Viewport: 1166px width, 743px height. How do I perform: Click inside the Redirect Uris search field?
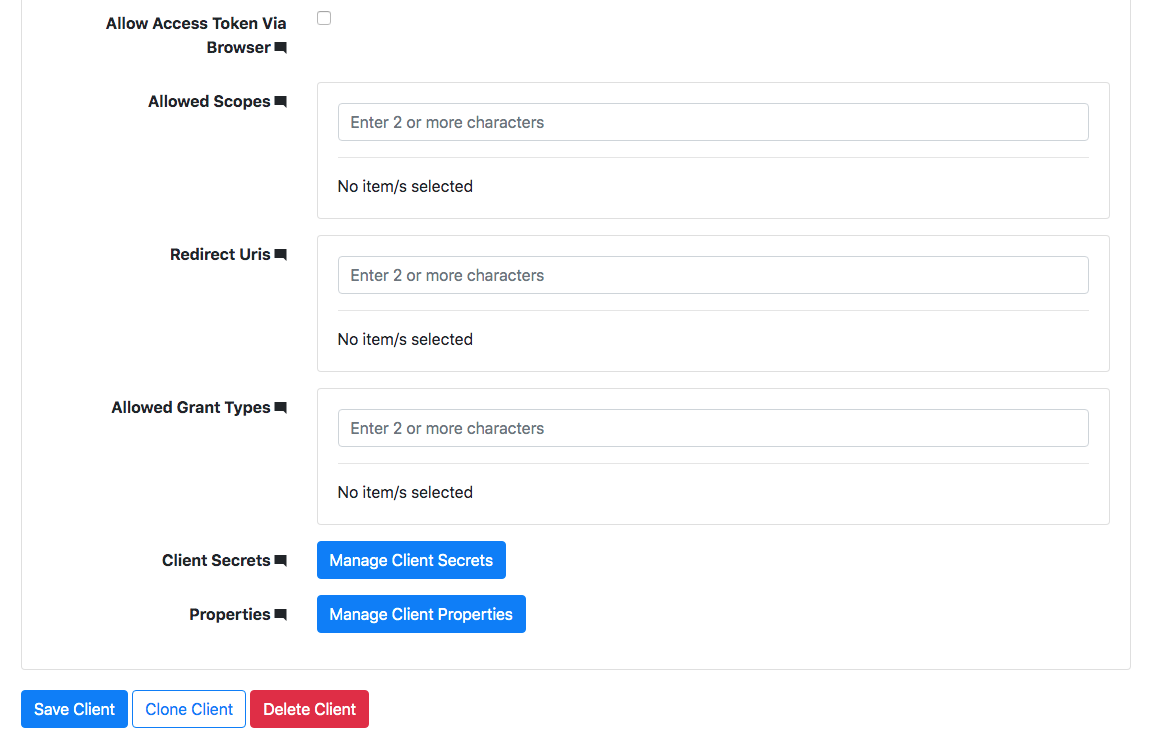[712, 275]
